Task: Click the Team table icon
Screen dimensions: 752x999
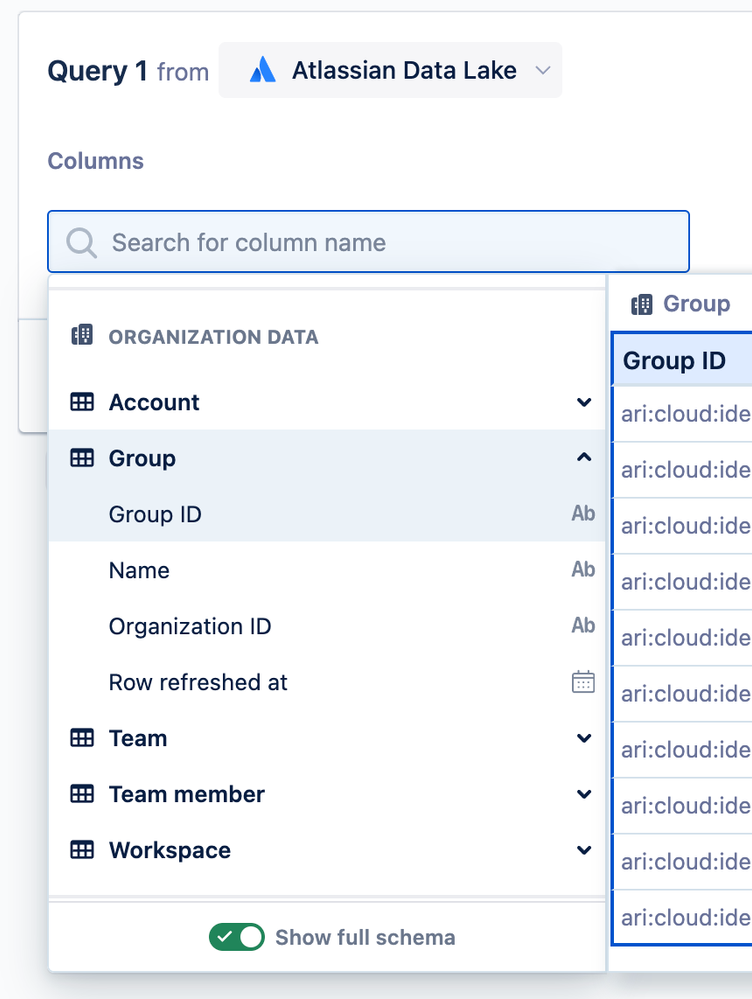Action: pyautogui.click(x=82, y=738)
